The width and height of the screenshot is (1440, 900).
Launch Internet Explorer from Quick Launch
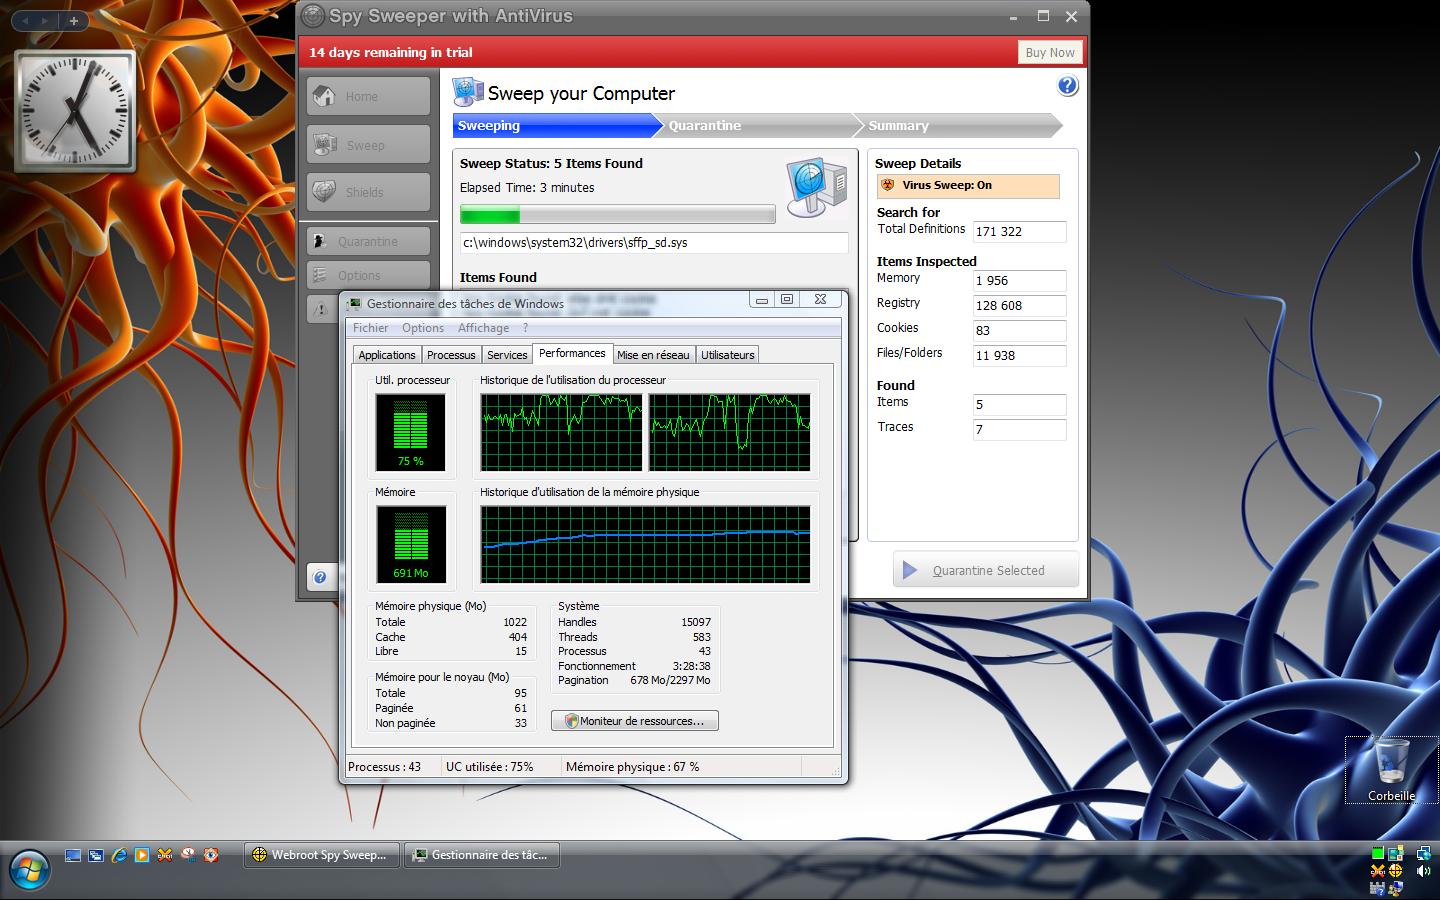pyautogui.click(x=119, y=855)
